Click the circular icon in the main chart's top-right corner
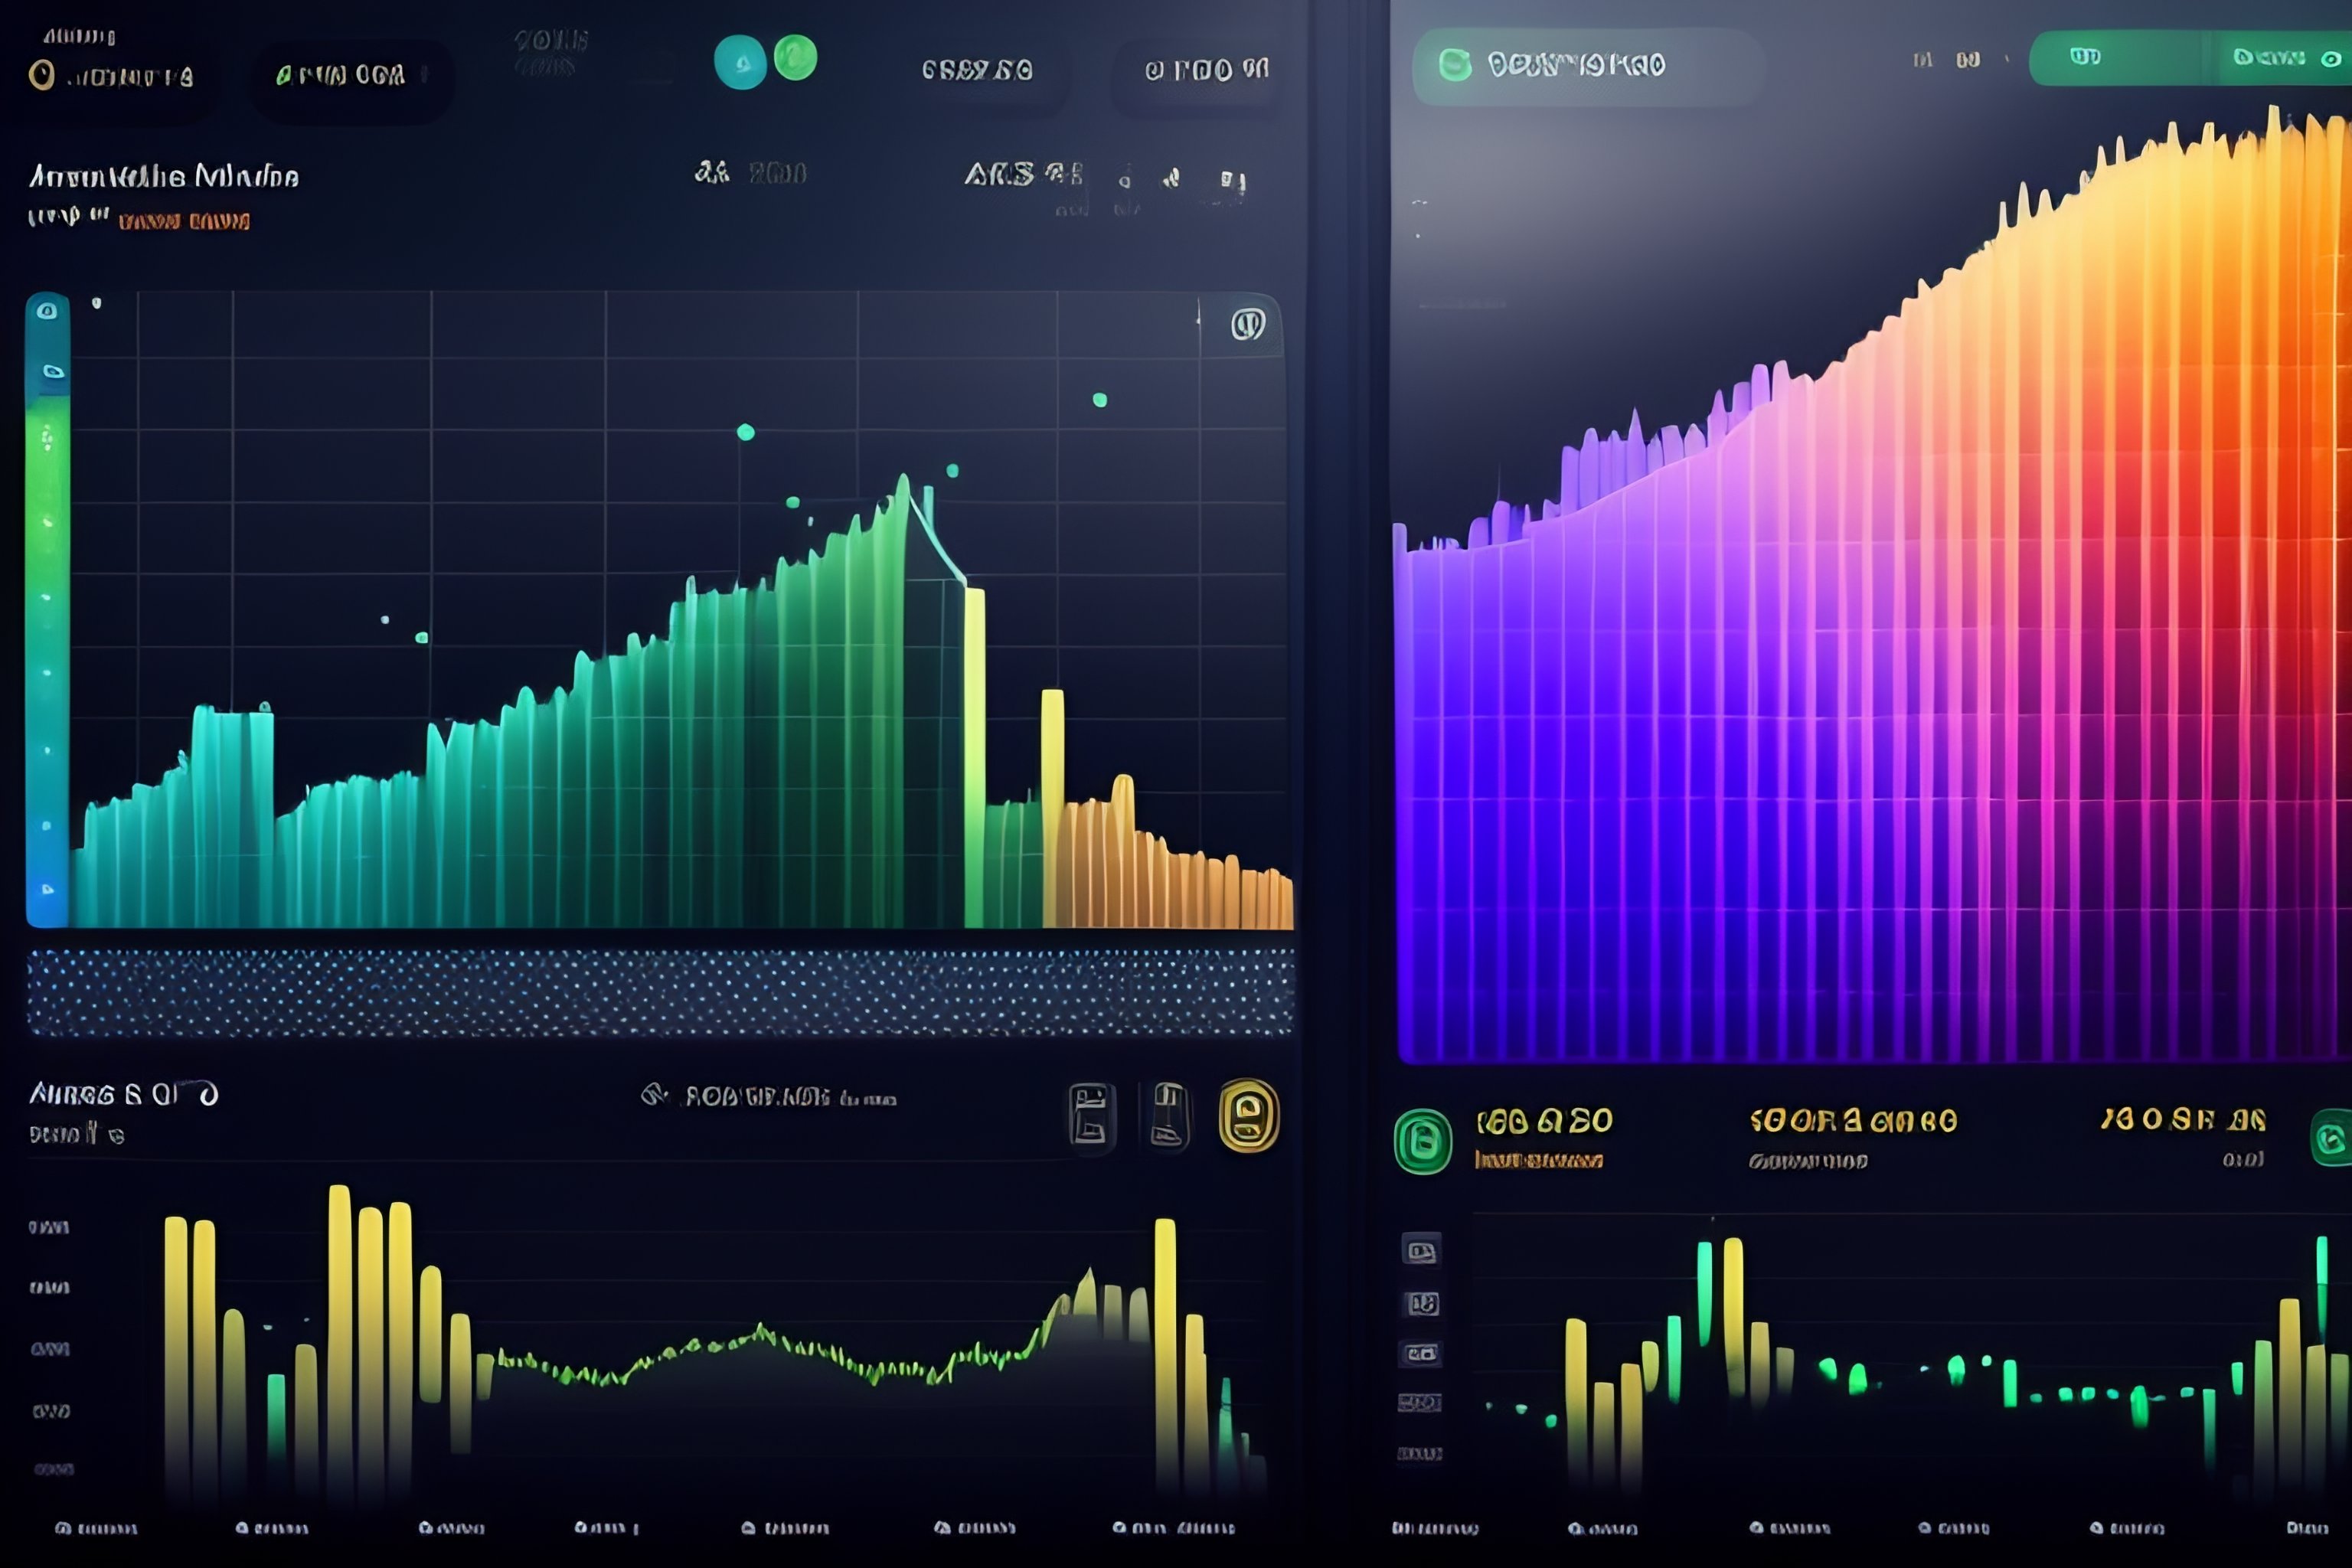Viewport: 2352px width, 1568px height. [x=1247, y=324]
